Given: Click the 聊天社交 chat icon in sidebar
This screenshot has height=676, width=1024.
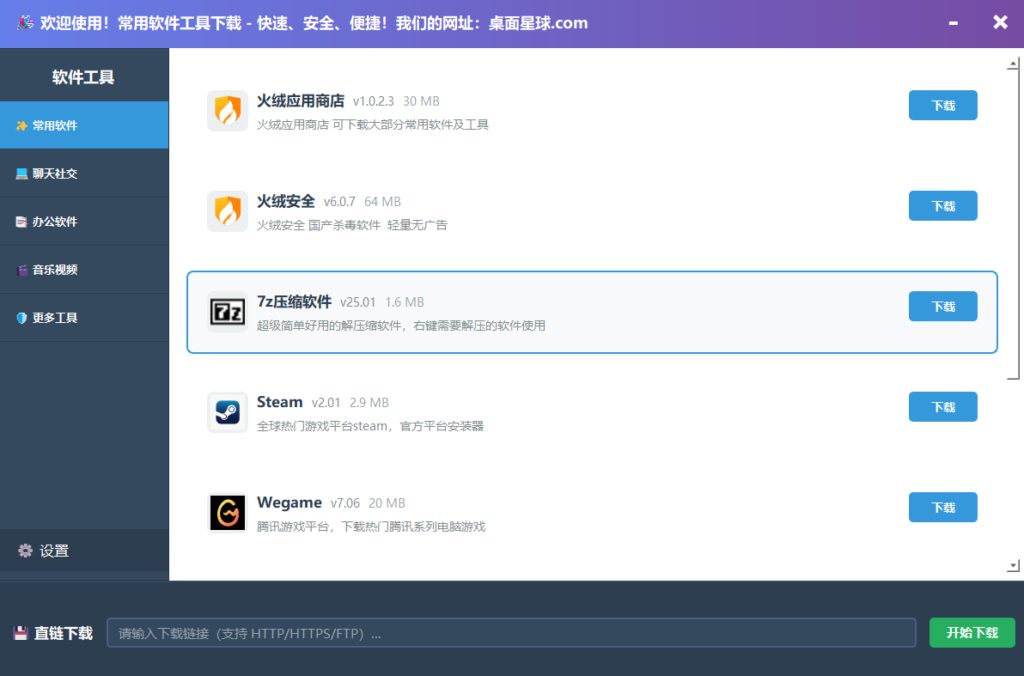Looking at the screenshot, I should point(20,173).
